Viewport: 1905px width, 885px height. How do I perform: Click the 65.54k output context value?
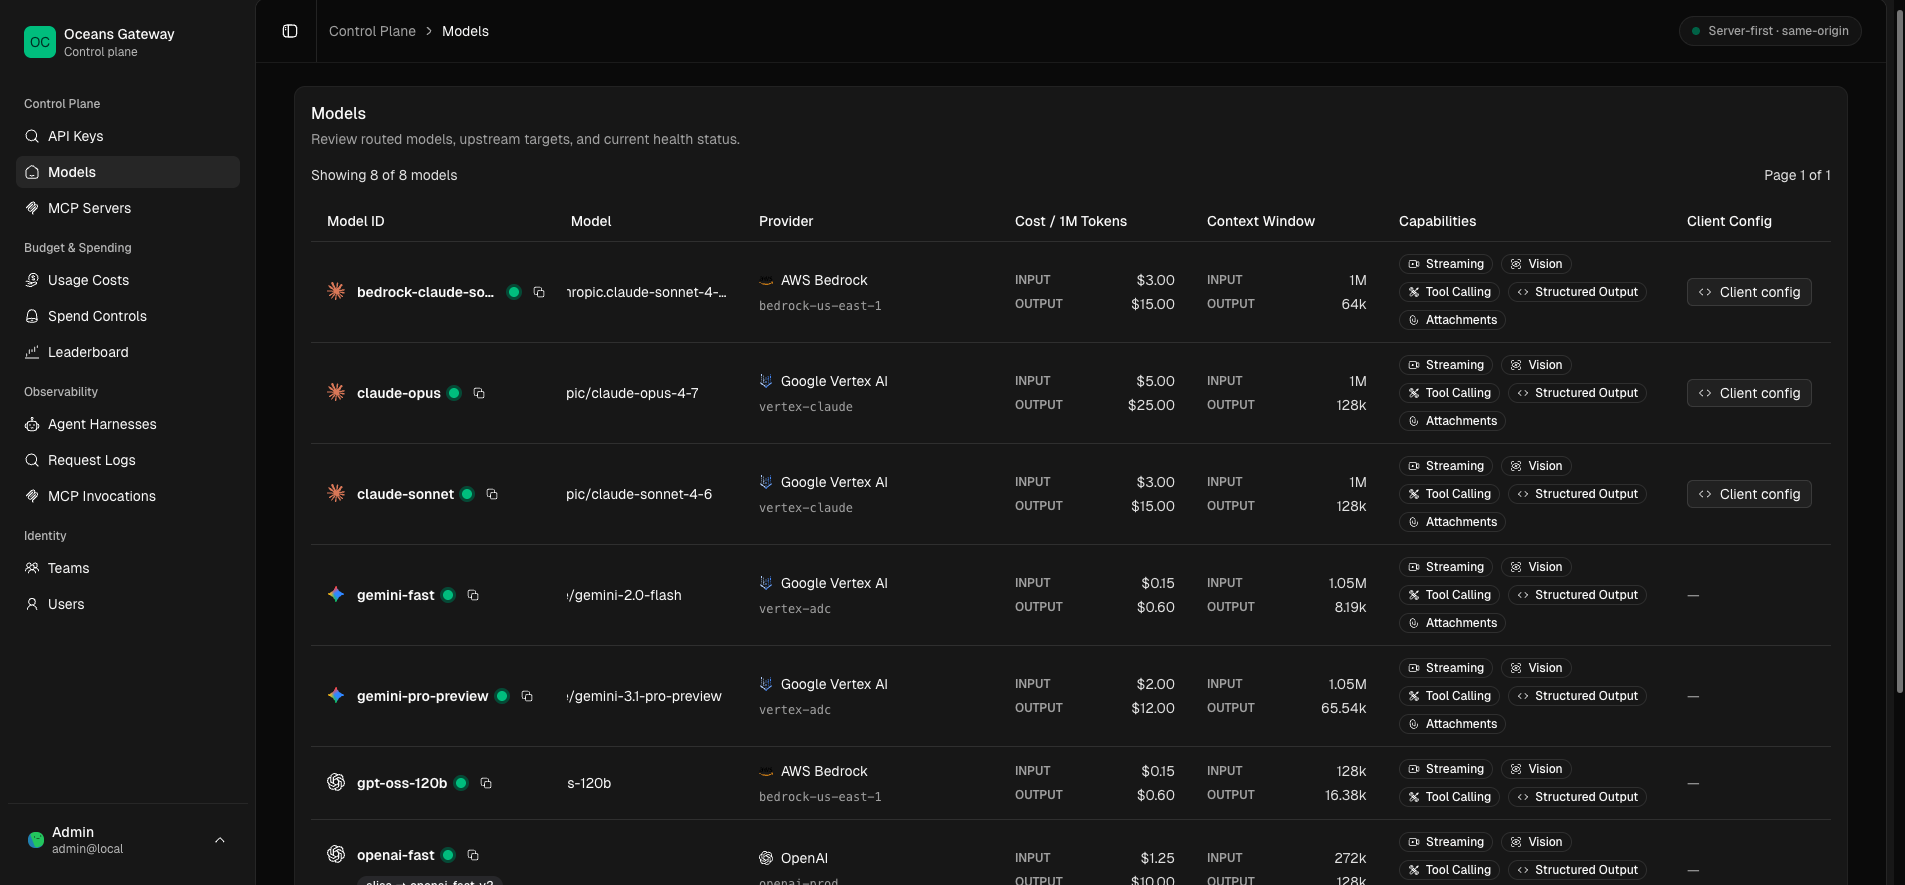[1344, 708]
